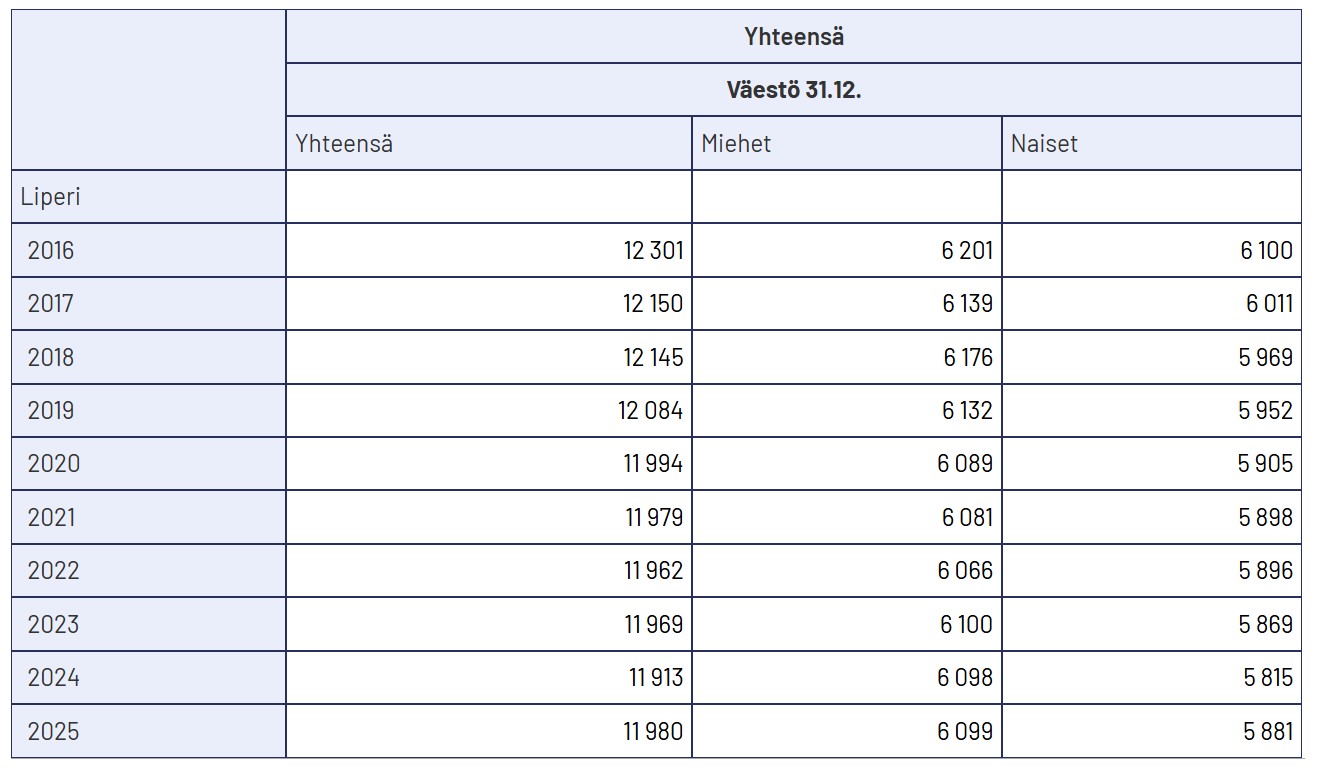Click the top-level Yhteensä header spanning all columns
Viewport: 1321px width, 771px height.
coord(793,37)
